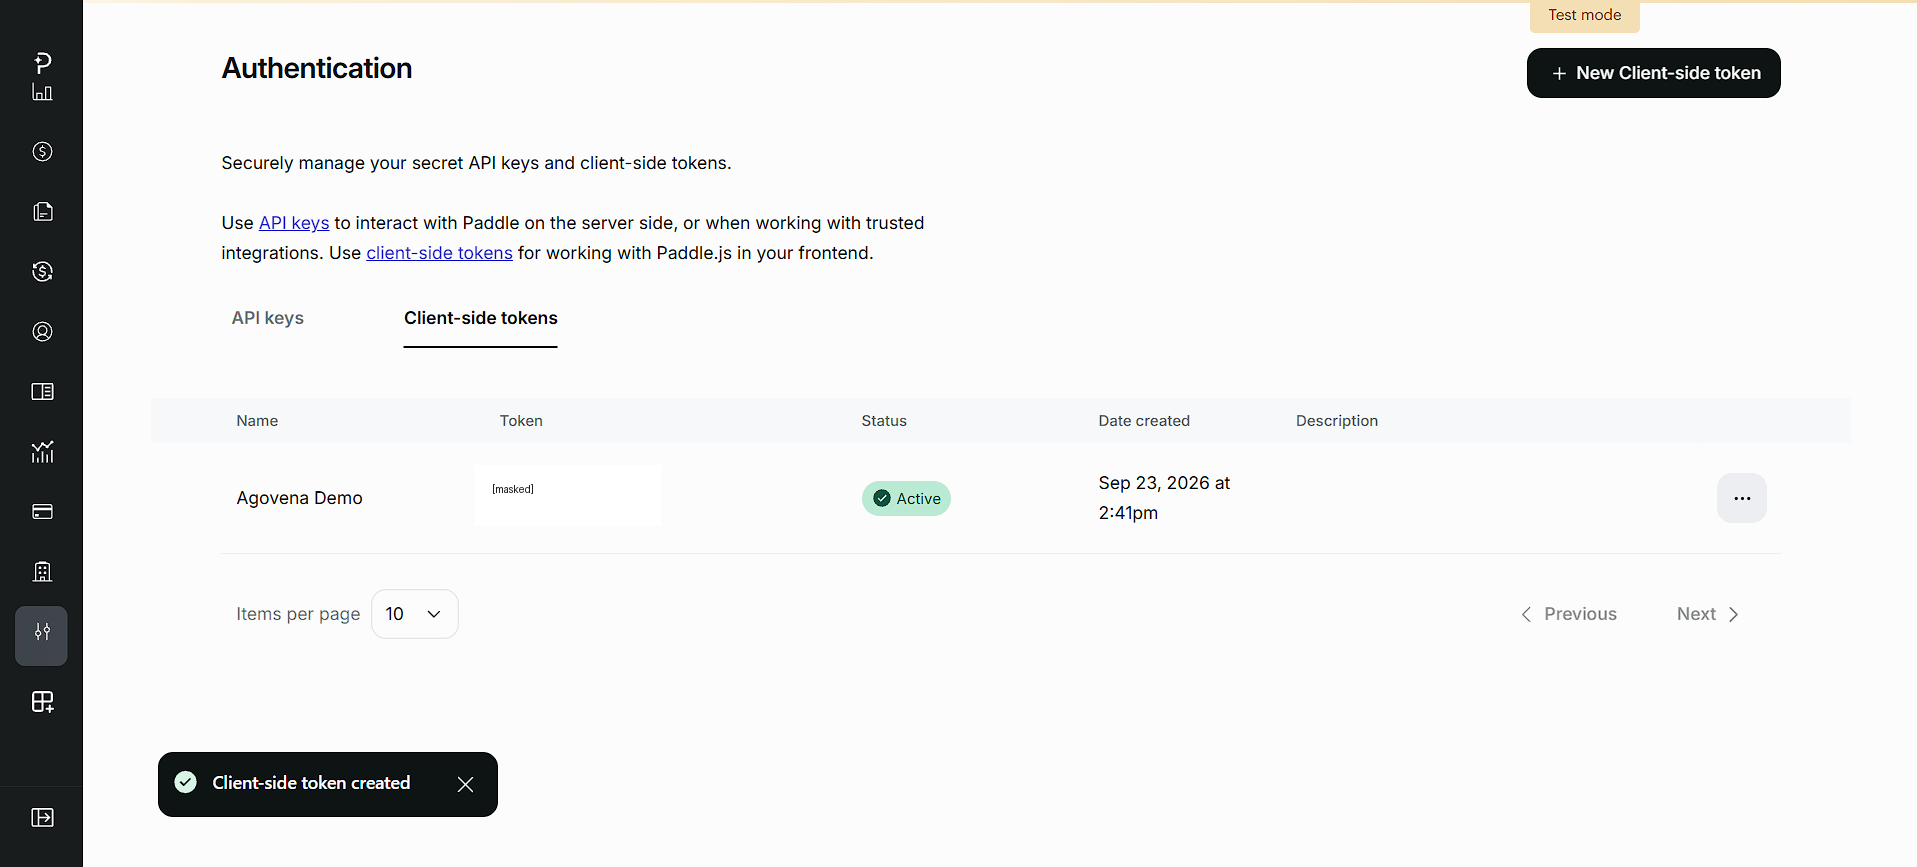Open the dollar coin sidebar icon
The height and width of the screenshot is (867, 1917).
click(42, 152)
